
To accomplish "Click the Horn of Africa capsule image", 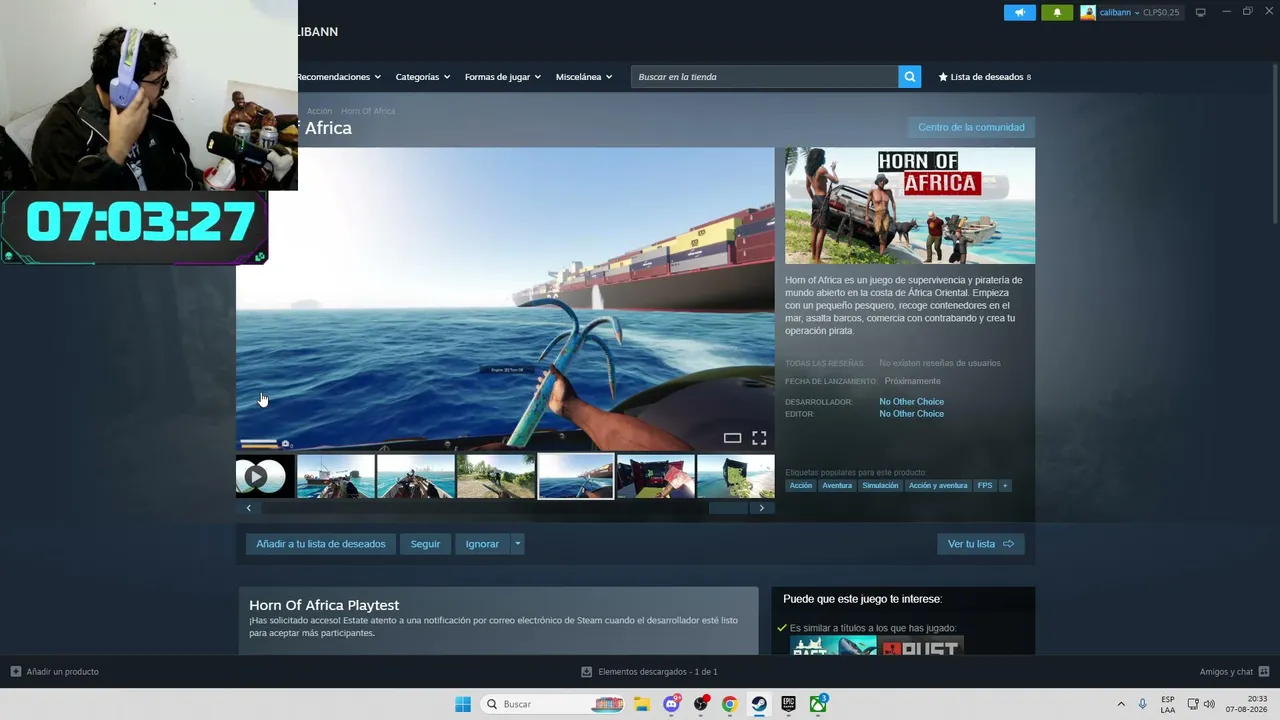I will pyautogui.click(x=910, y=206).
